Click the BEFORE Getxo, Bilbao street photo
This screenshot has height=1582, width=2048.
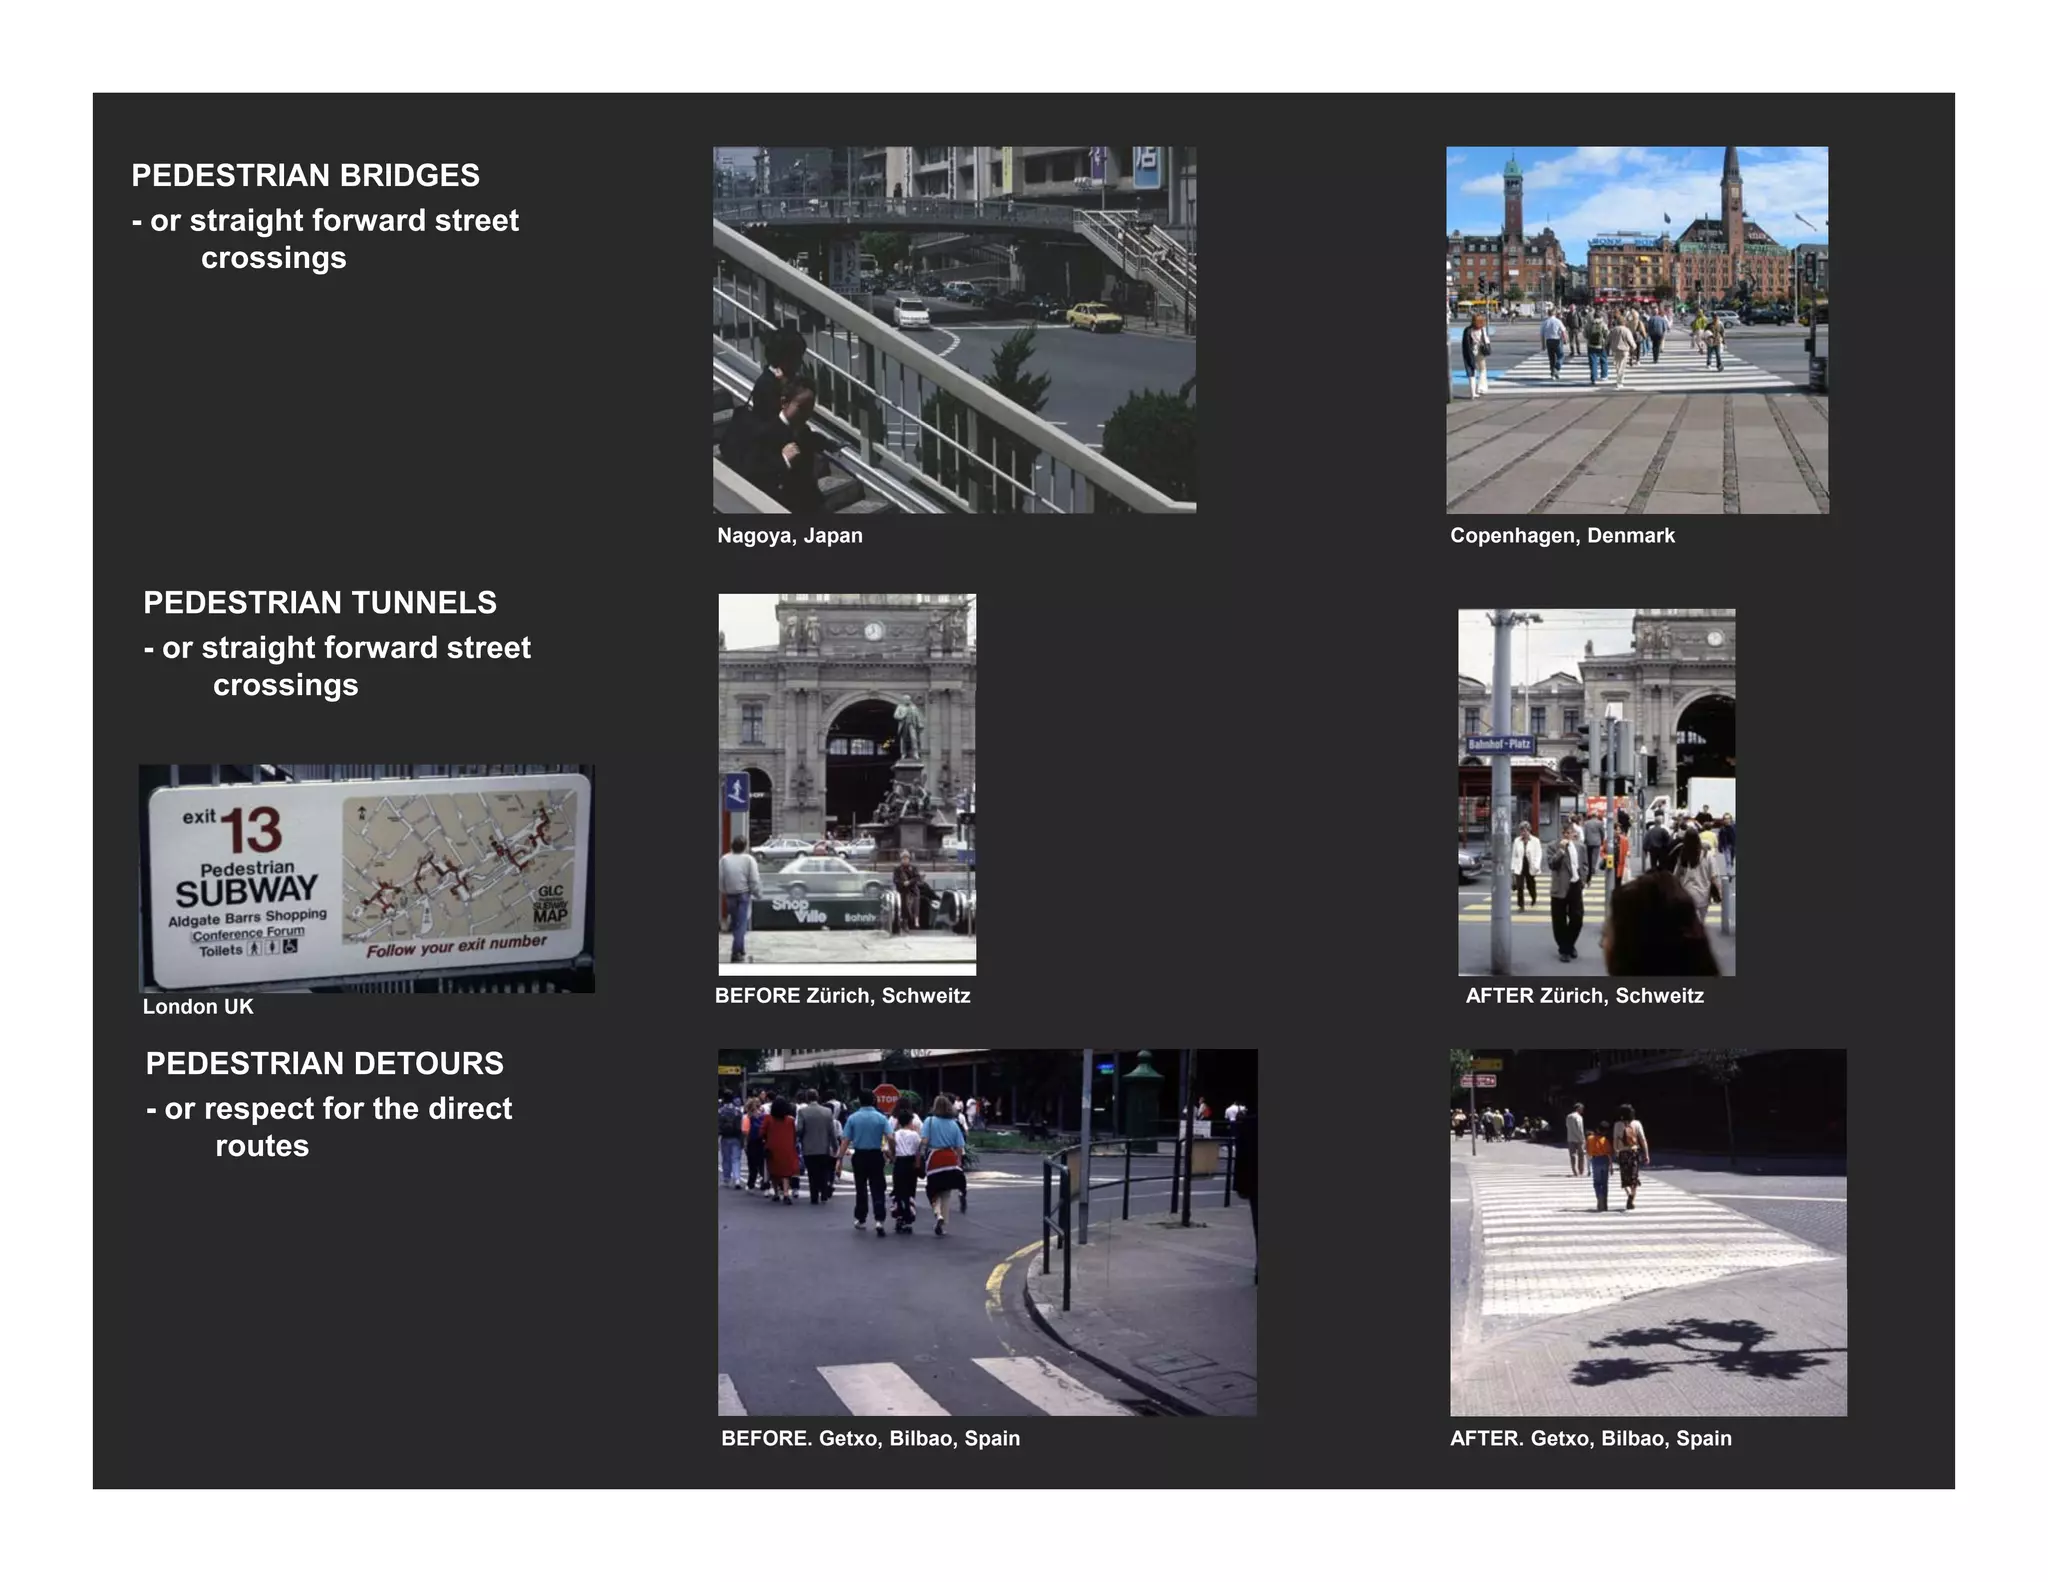tap(987, 1232)
